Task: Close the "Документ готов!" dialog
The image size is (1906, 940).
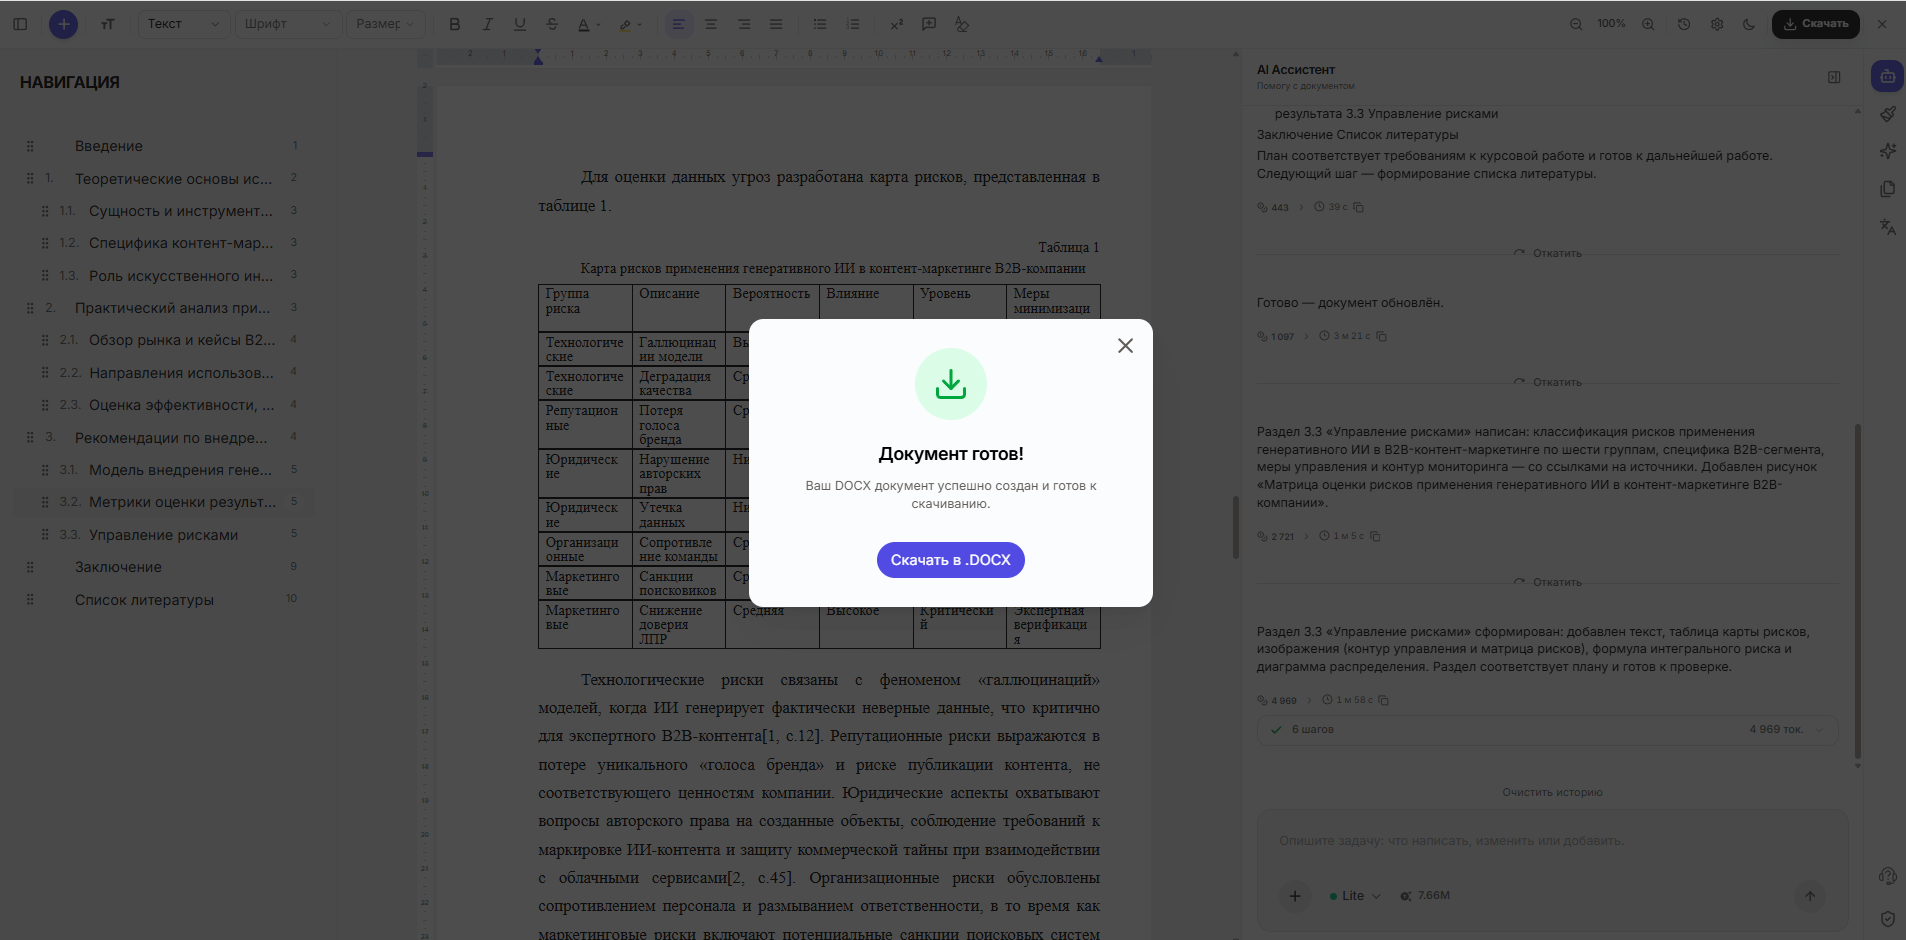Action: [x=1125, y=346]
